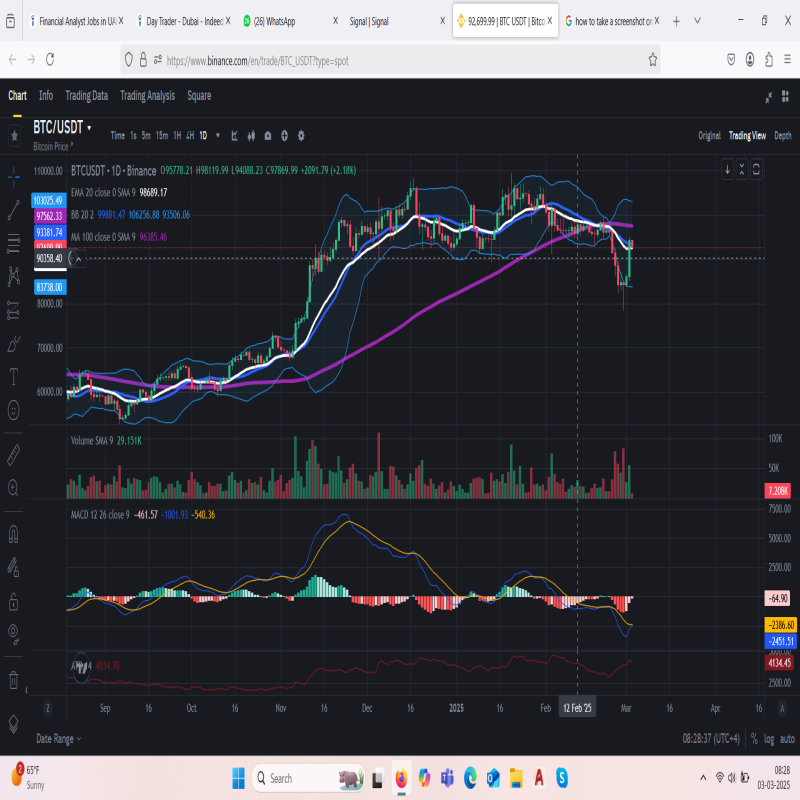Select the text annotation tool
Viewport: 800px width, 800px height.
(x=14, y=377)
